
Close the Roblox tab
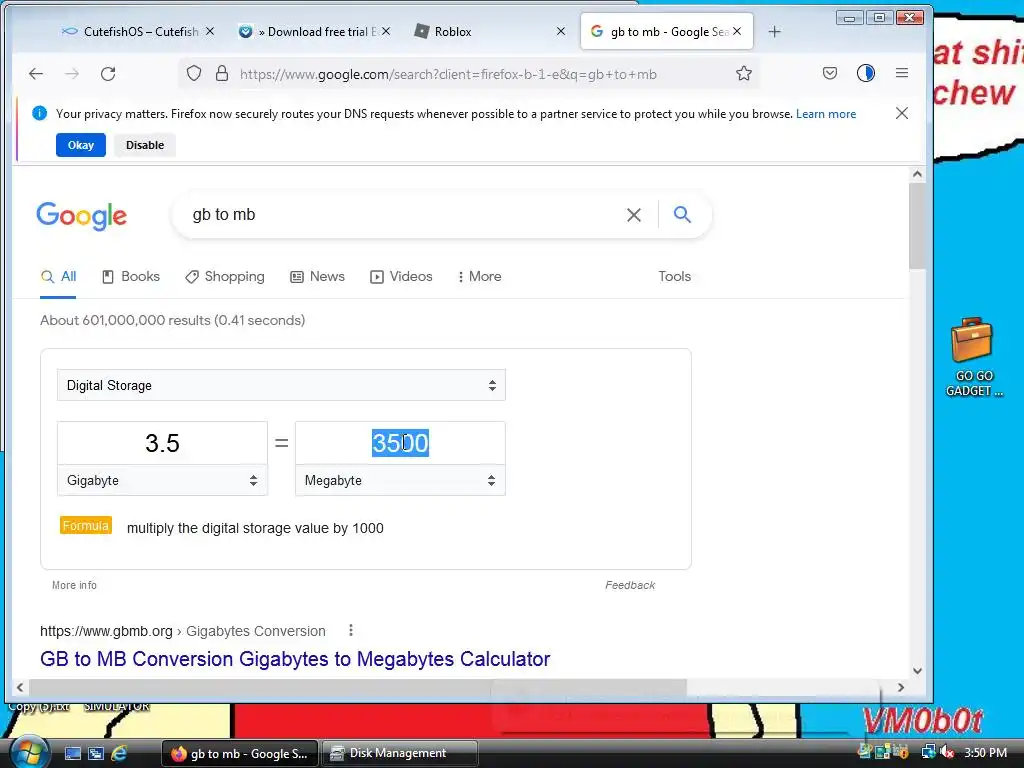click(560, 31)
